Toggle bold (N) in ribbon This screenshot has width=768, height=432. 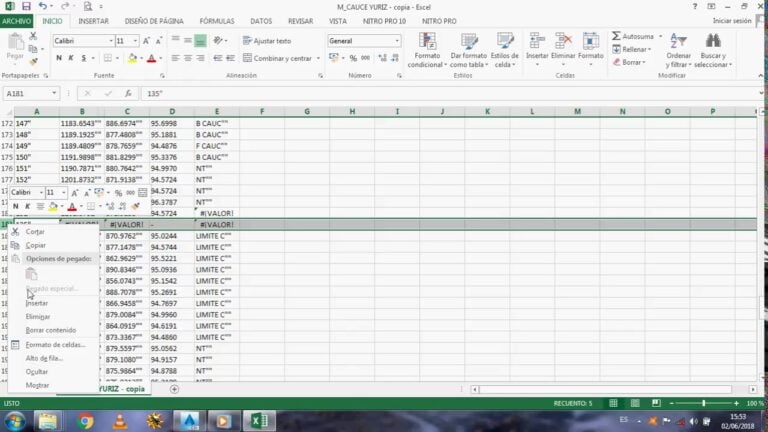59,58
